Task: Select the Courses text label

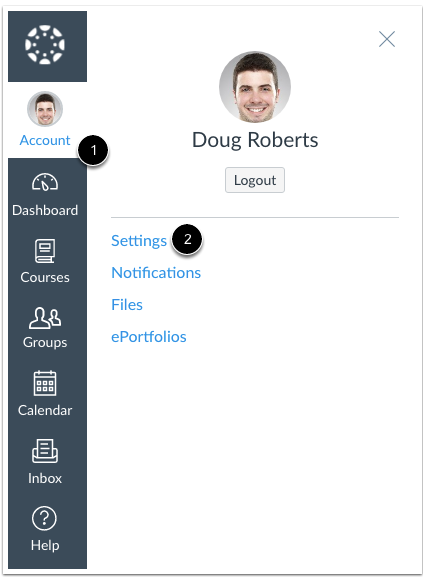Action: coord(45,277)
